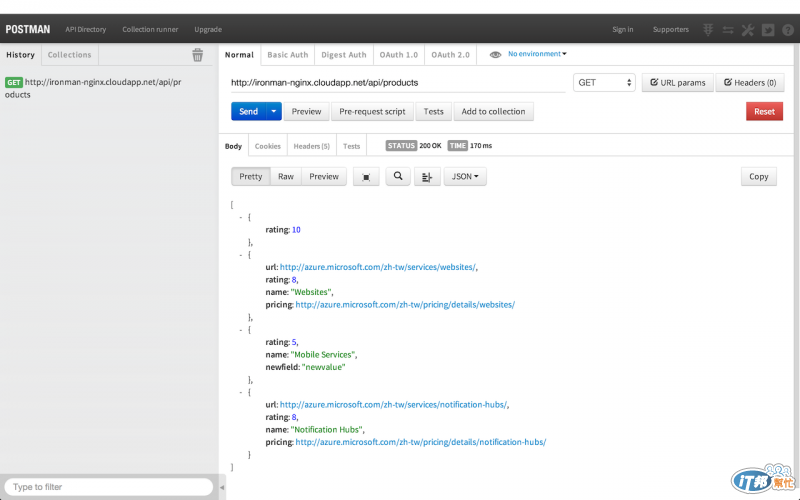Collapse the Notification Hubs JSON object
This screenshot has height=500, width=800.
[x=241, y=392]
